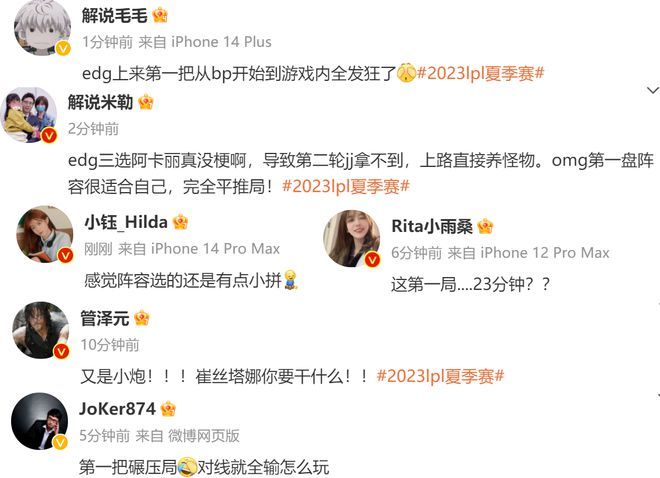
Task: Open the #2023lpl夏季赛# hashtag in 解说米勒's post
Action: [x=346, y=186]
